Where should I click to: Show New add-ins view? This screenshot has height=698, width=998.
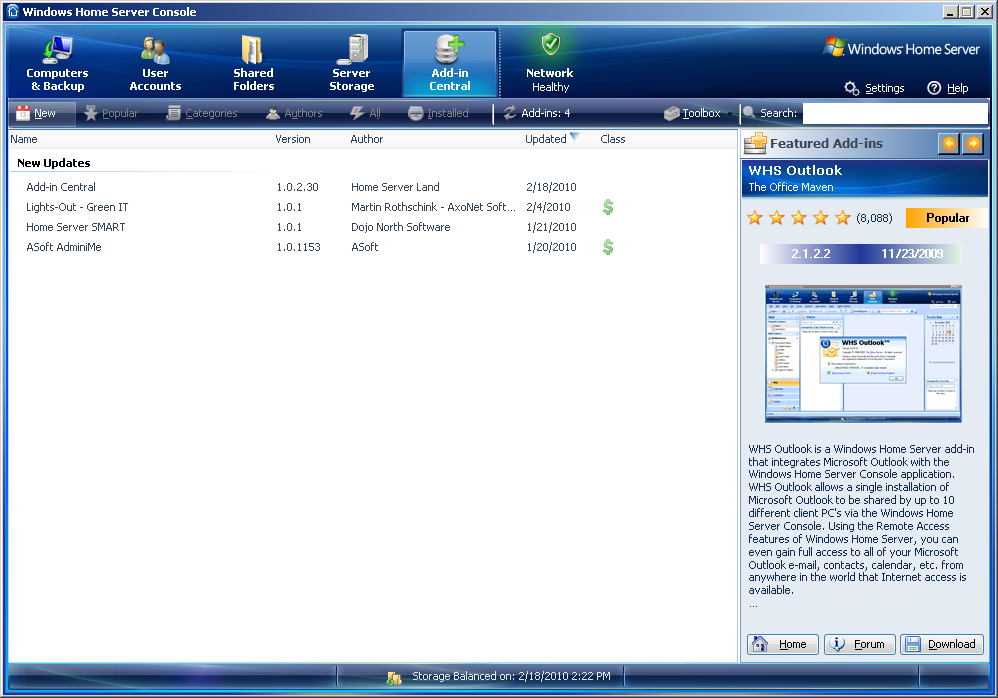(42, 113)
